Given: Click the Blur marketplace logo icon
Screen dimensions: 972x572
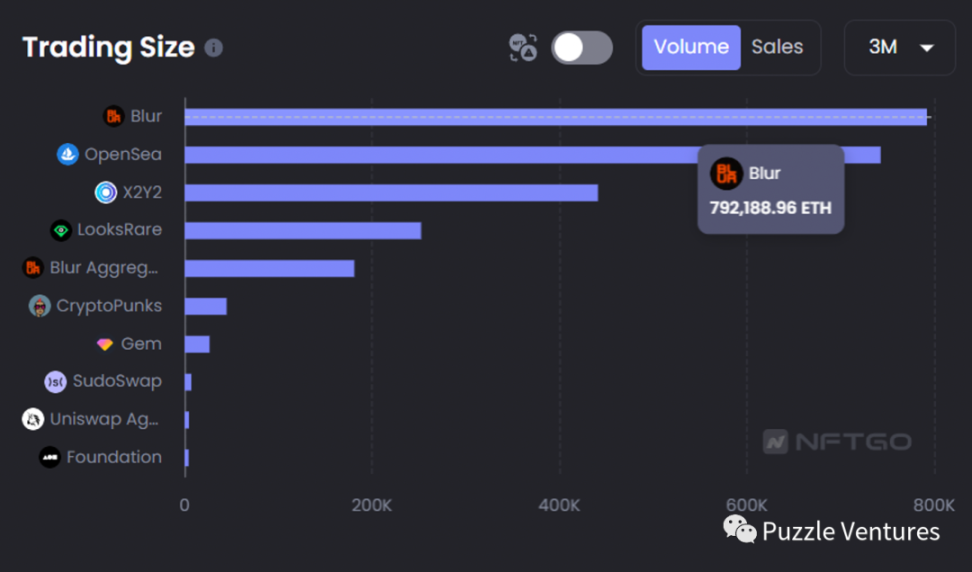Looking at the screenshot, I should point(114,117).
